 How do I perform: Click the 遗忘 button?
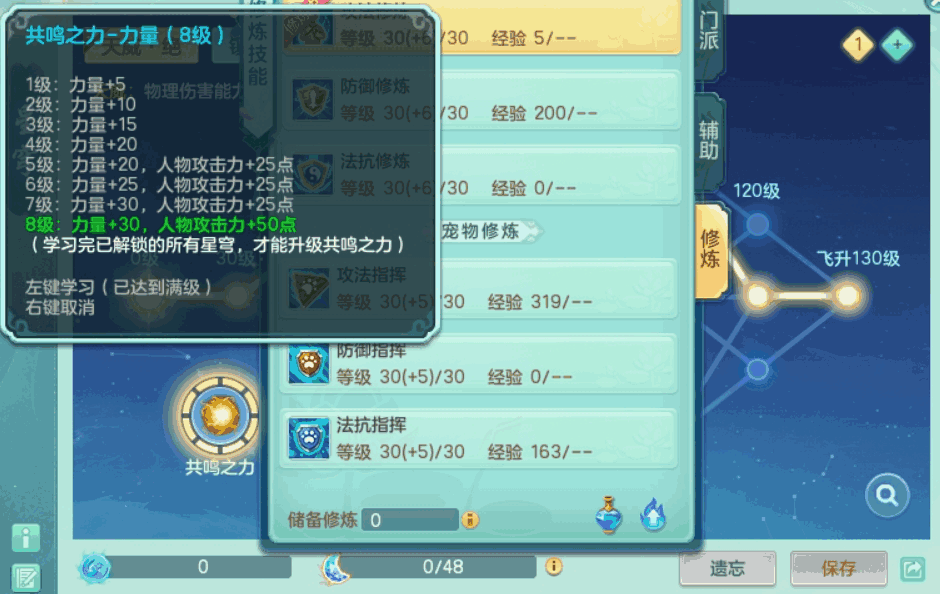[727, 568]
